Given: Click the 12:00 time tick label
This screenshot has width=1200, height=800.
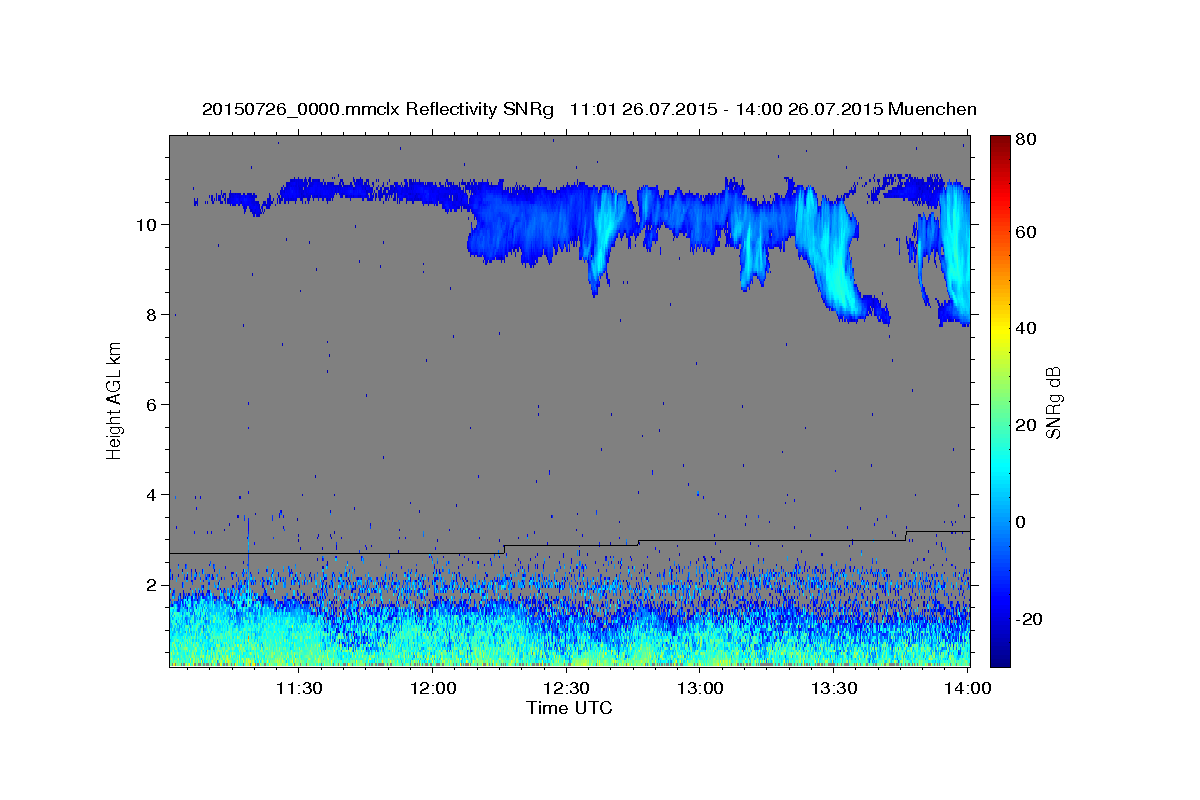Looking at the screenshot, I should coord(433,689).
